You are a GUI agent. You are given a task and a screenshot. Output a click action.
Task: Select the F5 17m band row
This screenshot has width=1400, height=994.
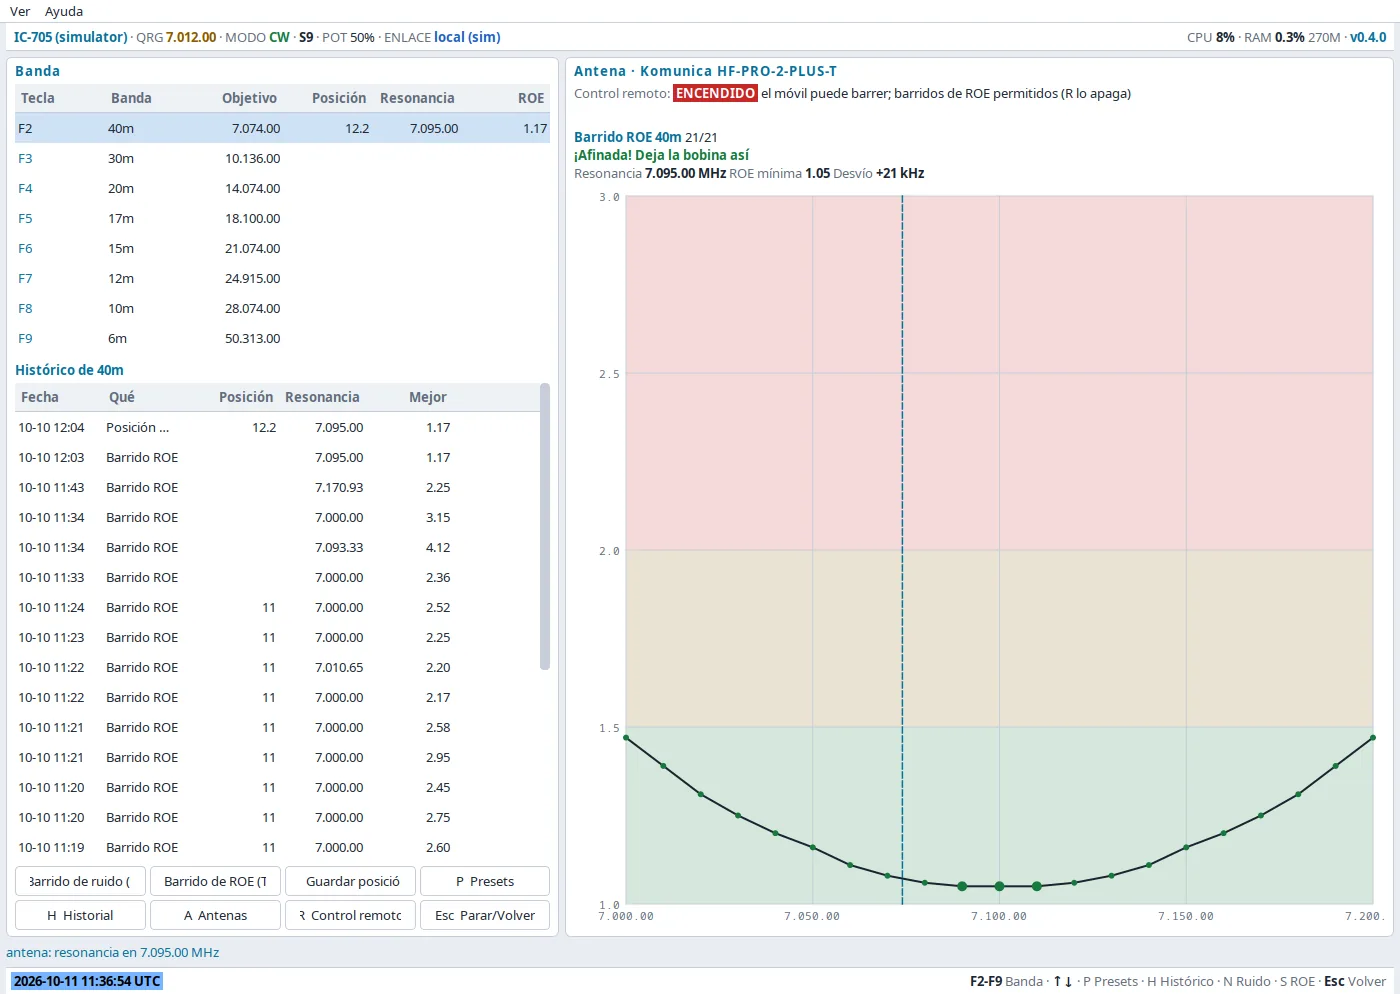point(282,218)
